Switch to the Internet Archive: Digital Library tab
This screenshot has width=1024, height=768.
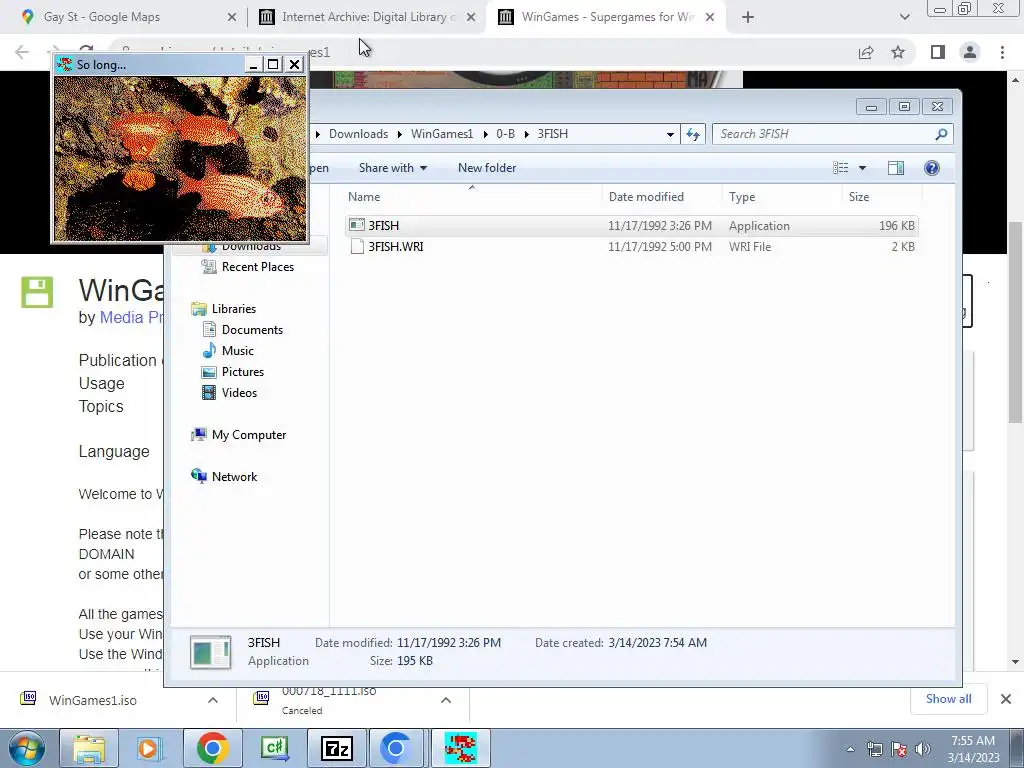tap(366, 17)
